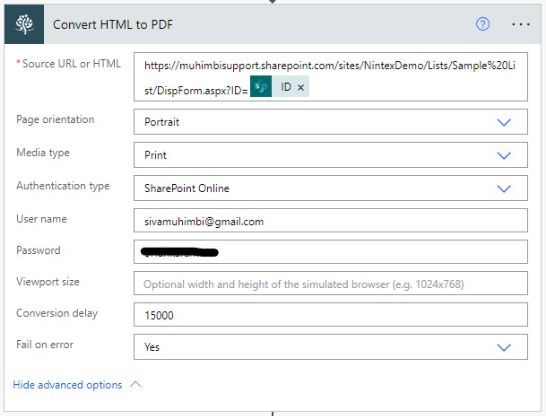Click the Fail on error label

[45, 344]
